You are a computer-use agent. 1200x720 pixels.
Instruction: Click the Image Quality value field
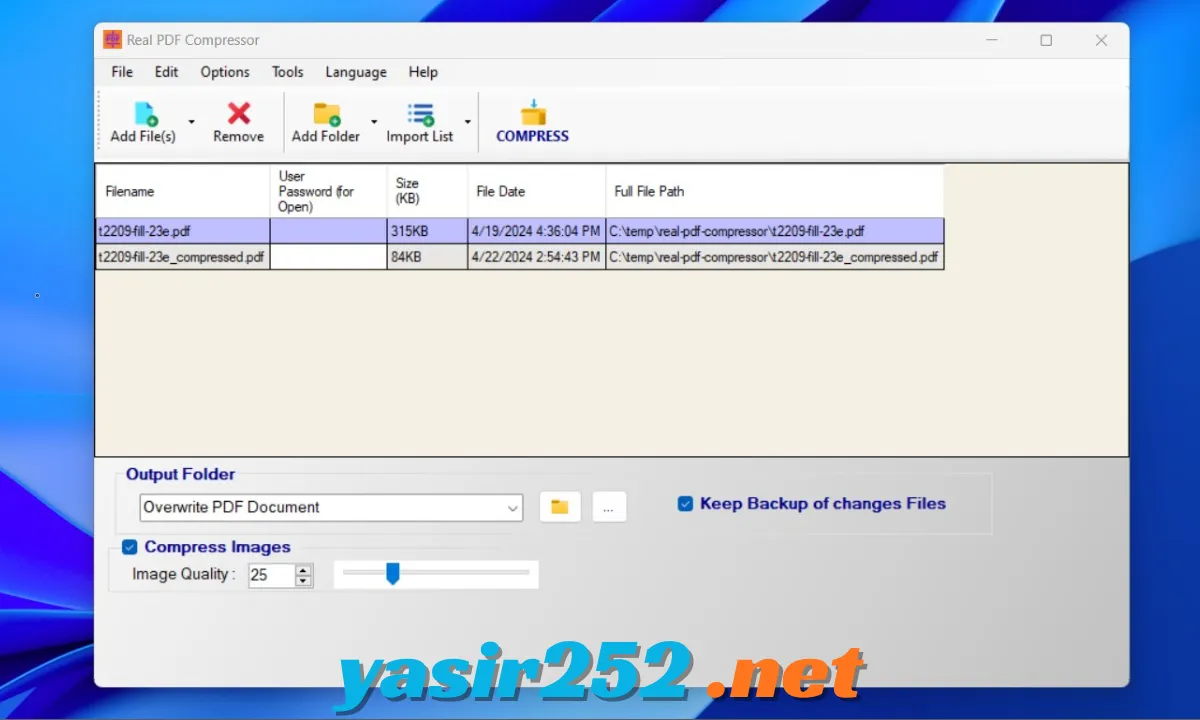tap(271, 575)
